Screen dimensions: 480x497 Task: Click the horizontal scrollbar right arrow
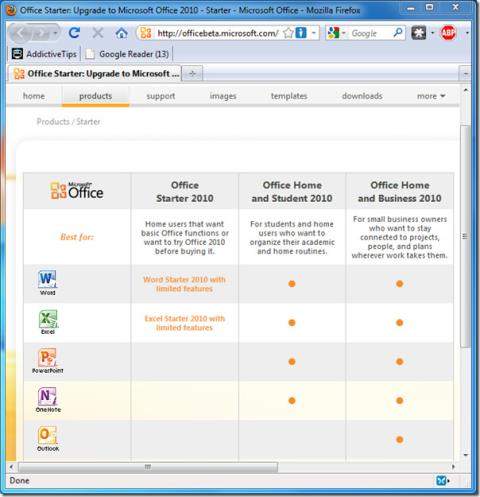(x=453, y=467)
